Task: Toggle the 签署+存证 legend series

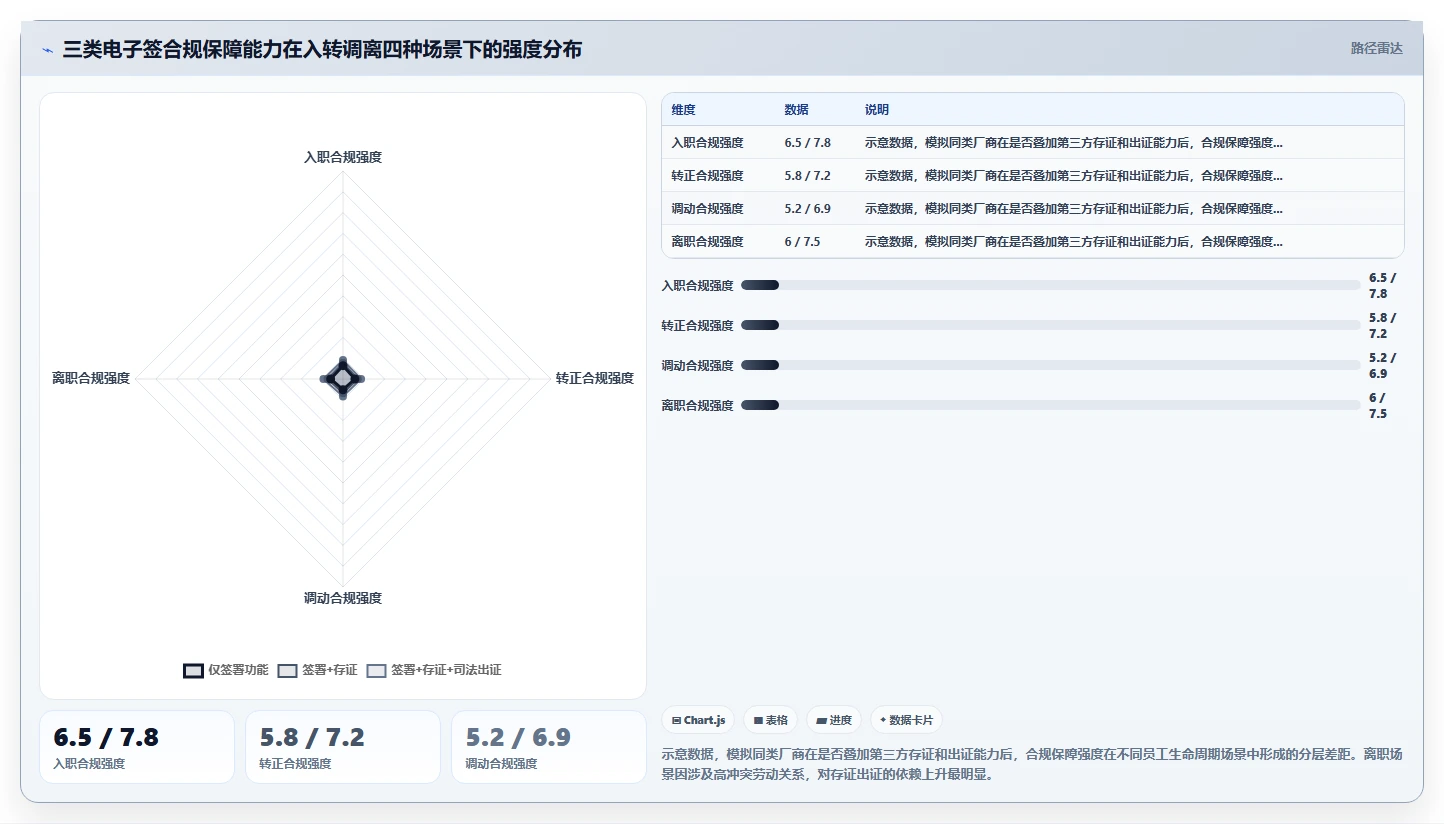Action: 317,670
